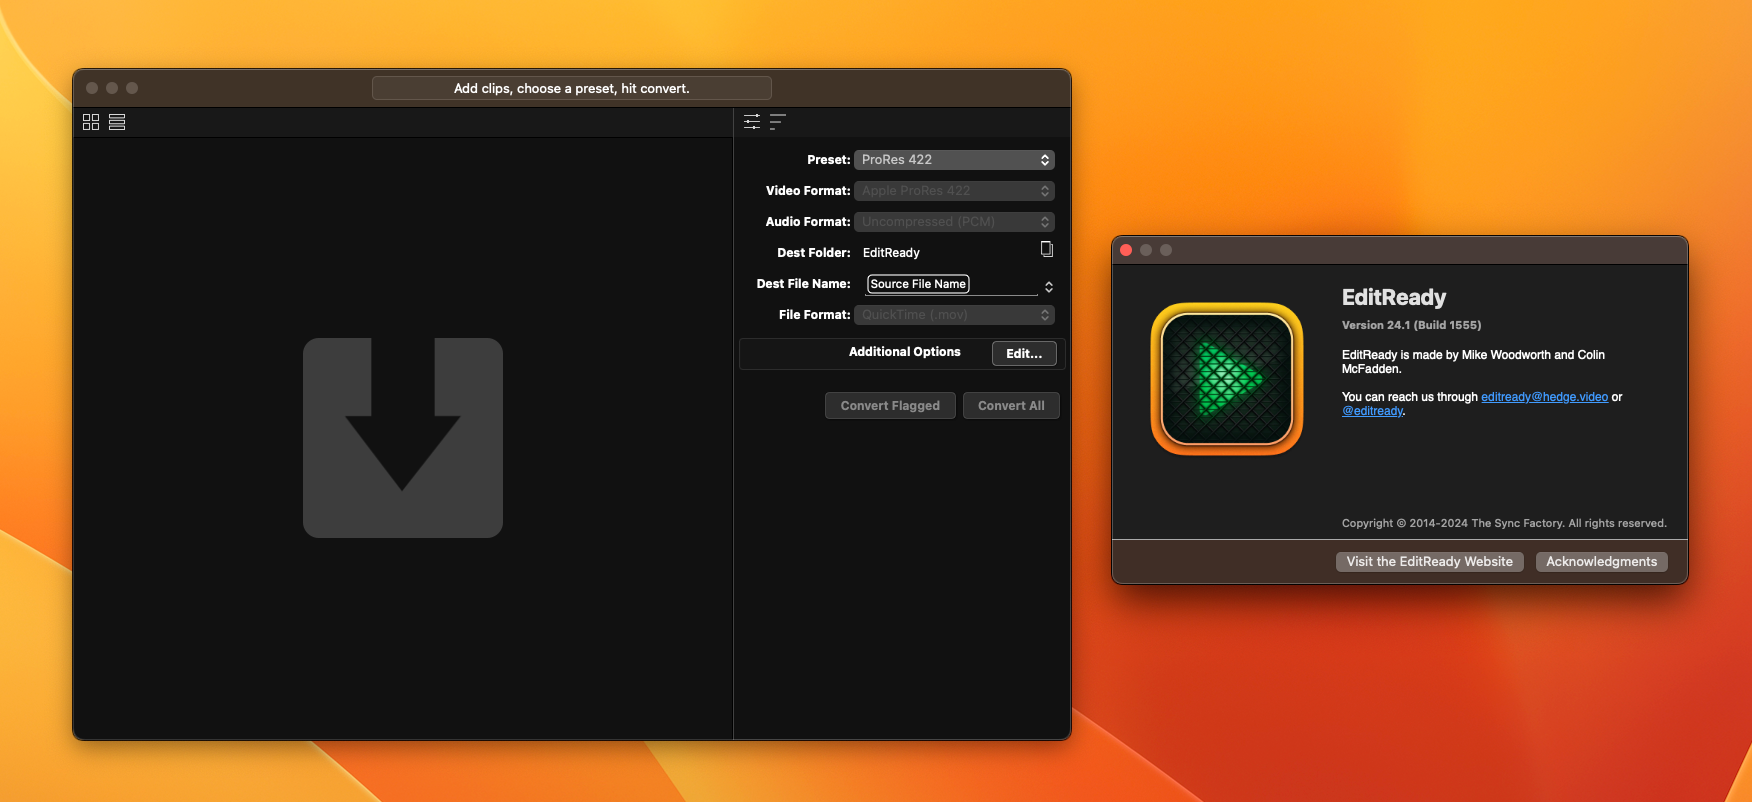Open the @editready link
The height and width of the screenshot is (802, 1752).
(1372, 411)
